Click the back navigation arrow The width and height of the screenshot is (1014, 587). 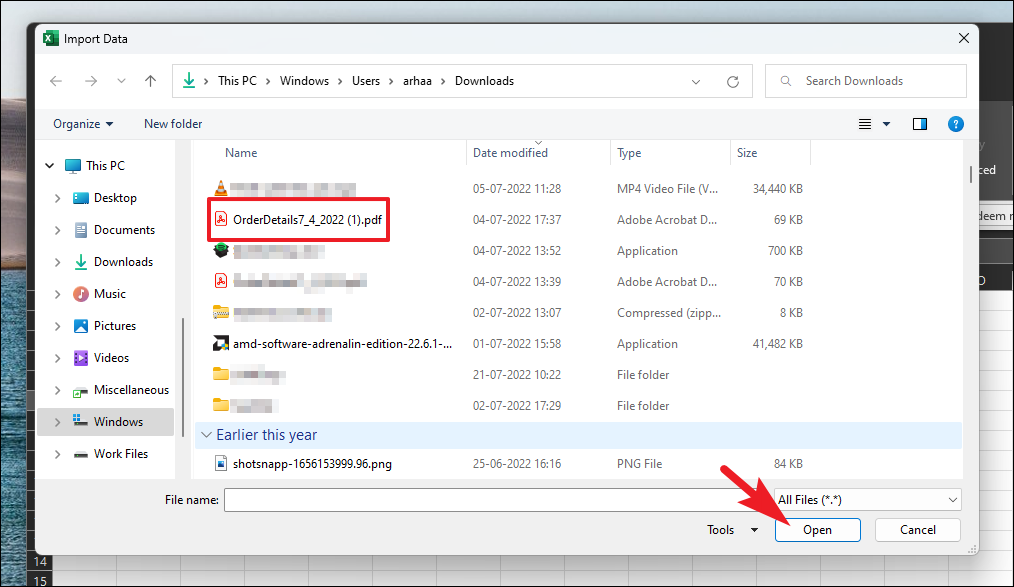[x=55, y=81]
